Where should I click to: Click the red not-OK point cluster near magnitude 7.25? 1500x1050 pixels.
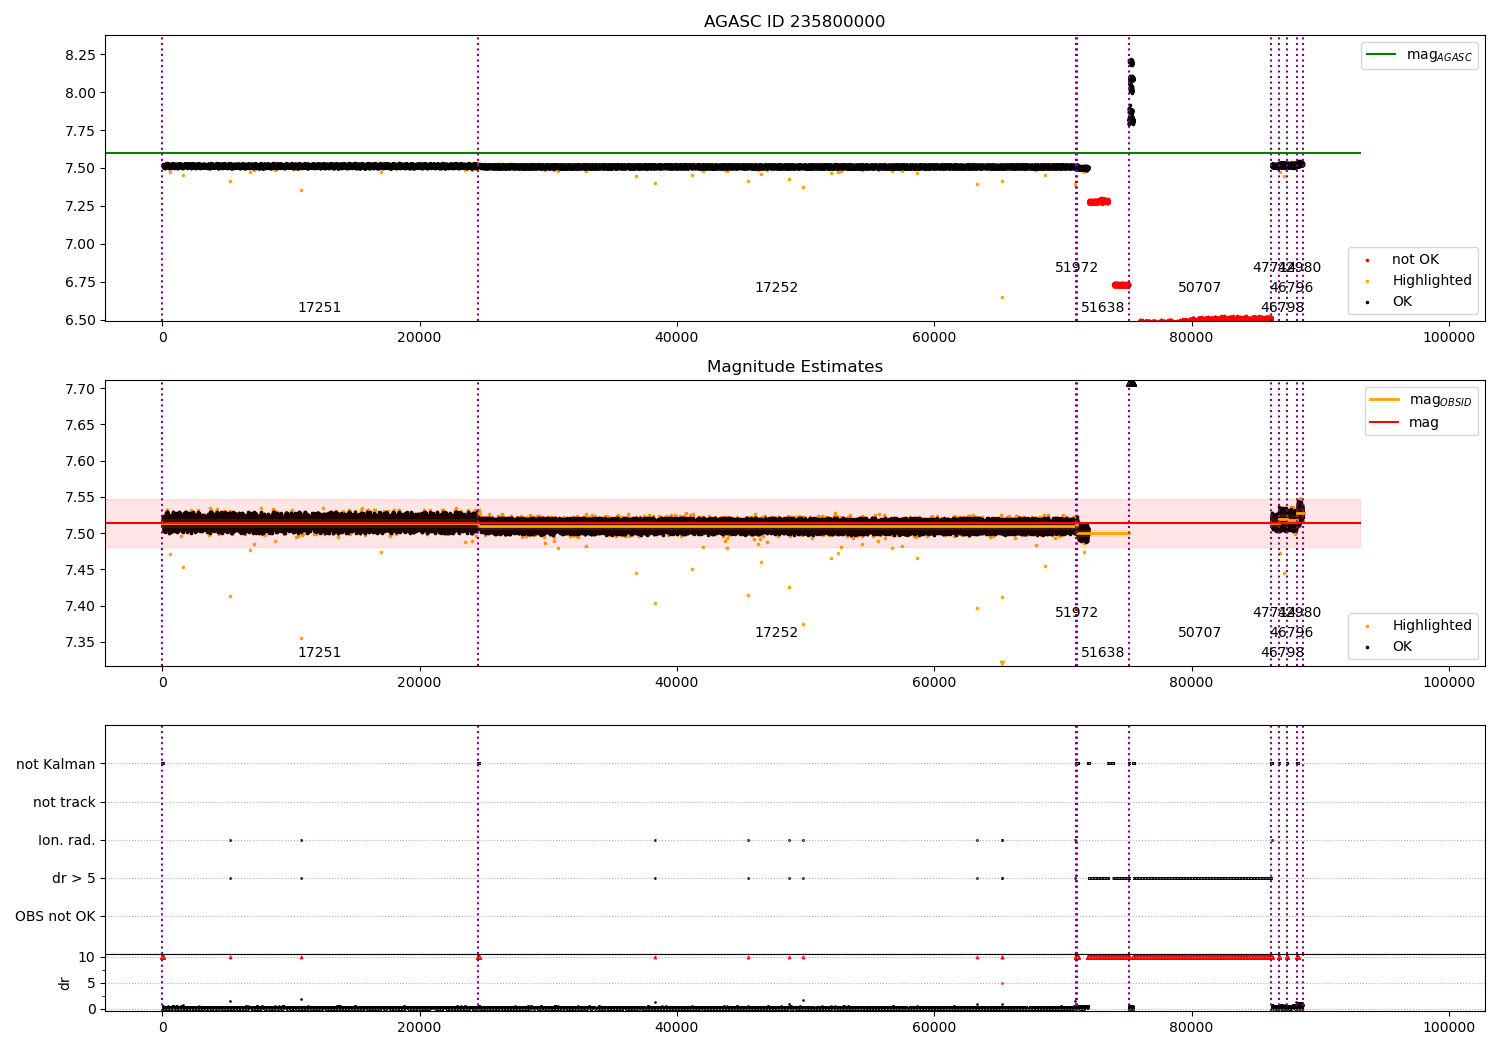tap(1099, 202)
